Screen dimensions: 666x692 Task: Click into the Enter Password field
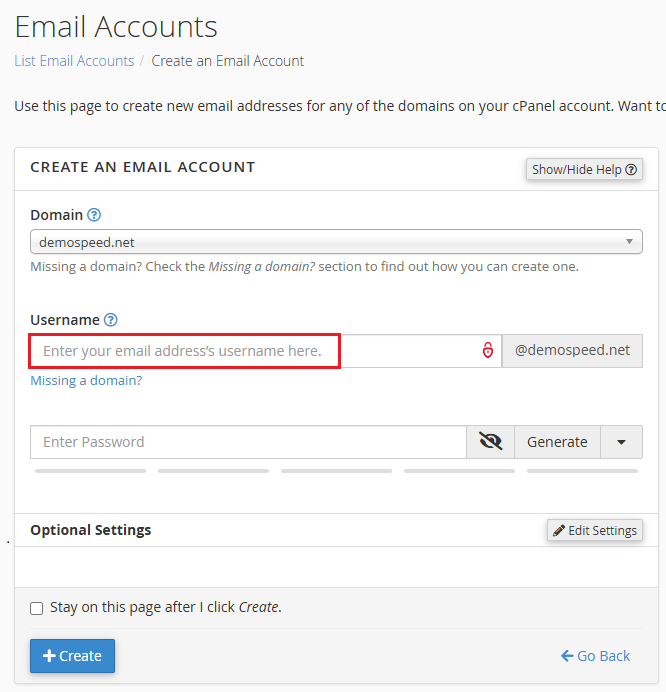tap(248, 442)
